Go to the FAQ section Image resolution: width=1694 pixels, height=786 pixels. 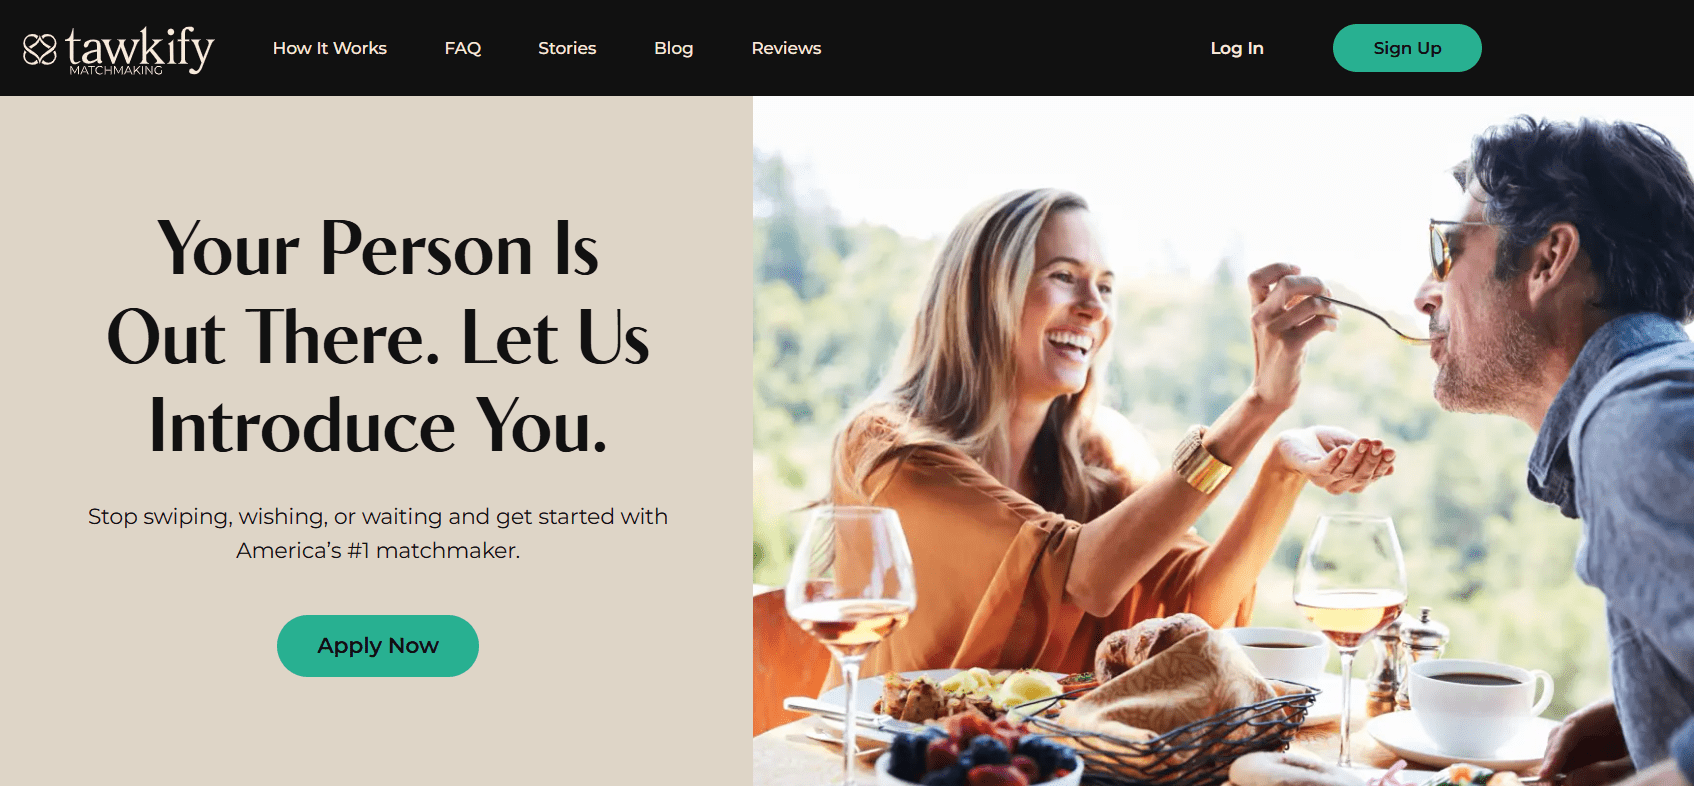(463, 48)
